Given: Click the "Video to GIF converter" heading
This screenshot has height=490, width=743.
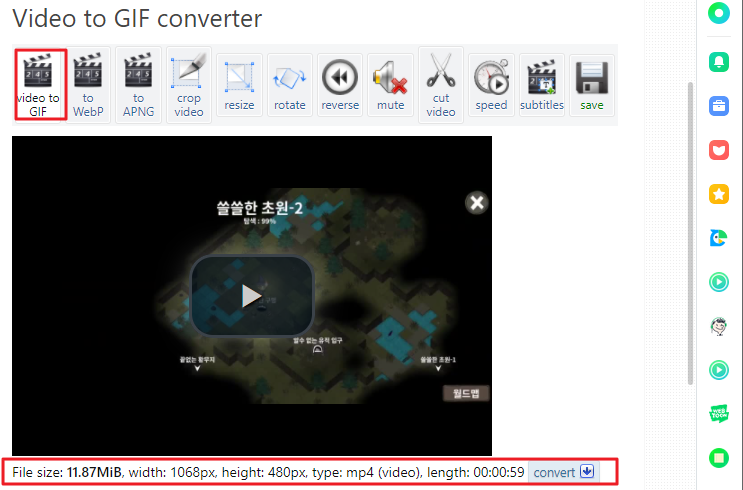Looking at the screenshot, I should 137,18.
